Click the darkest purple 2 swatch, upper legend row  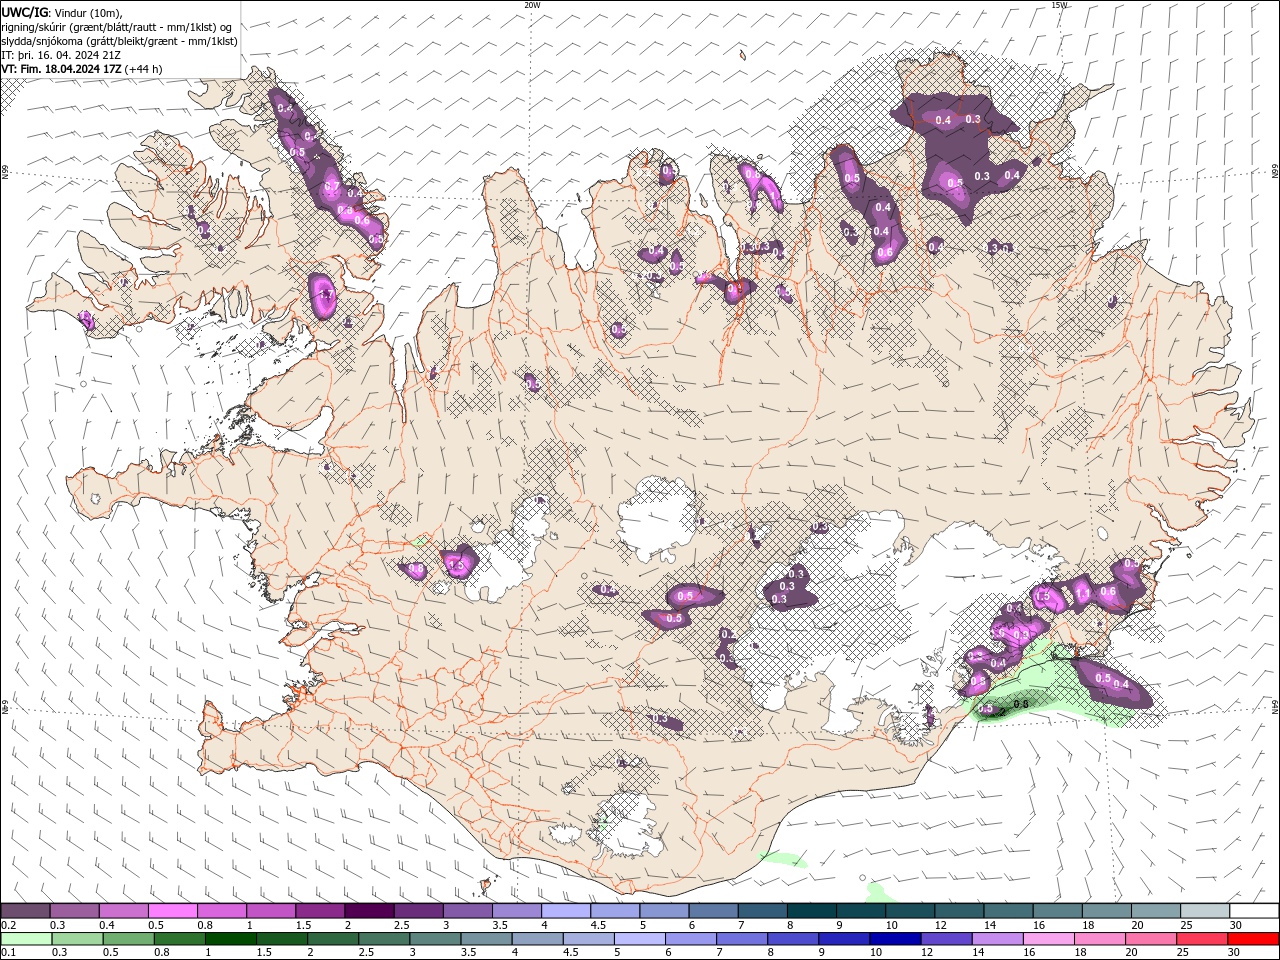pyautogui.click(x=369, y=911)
